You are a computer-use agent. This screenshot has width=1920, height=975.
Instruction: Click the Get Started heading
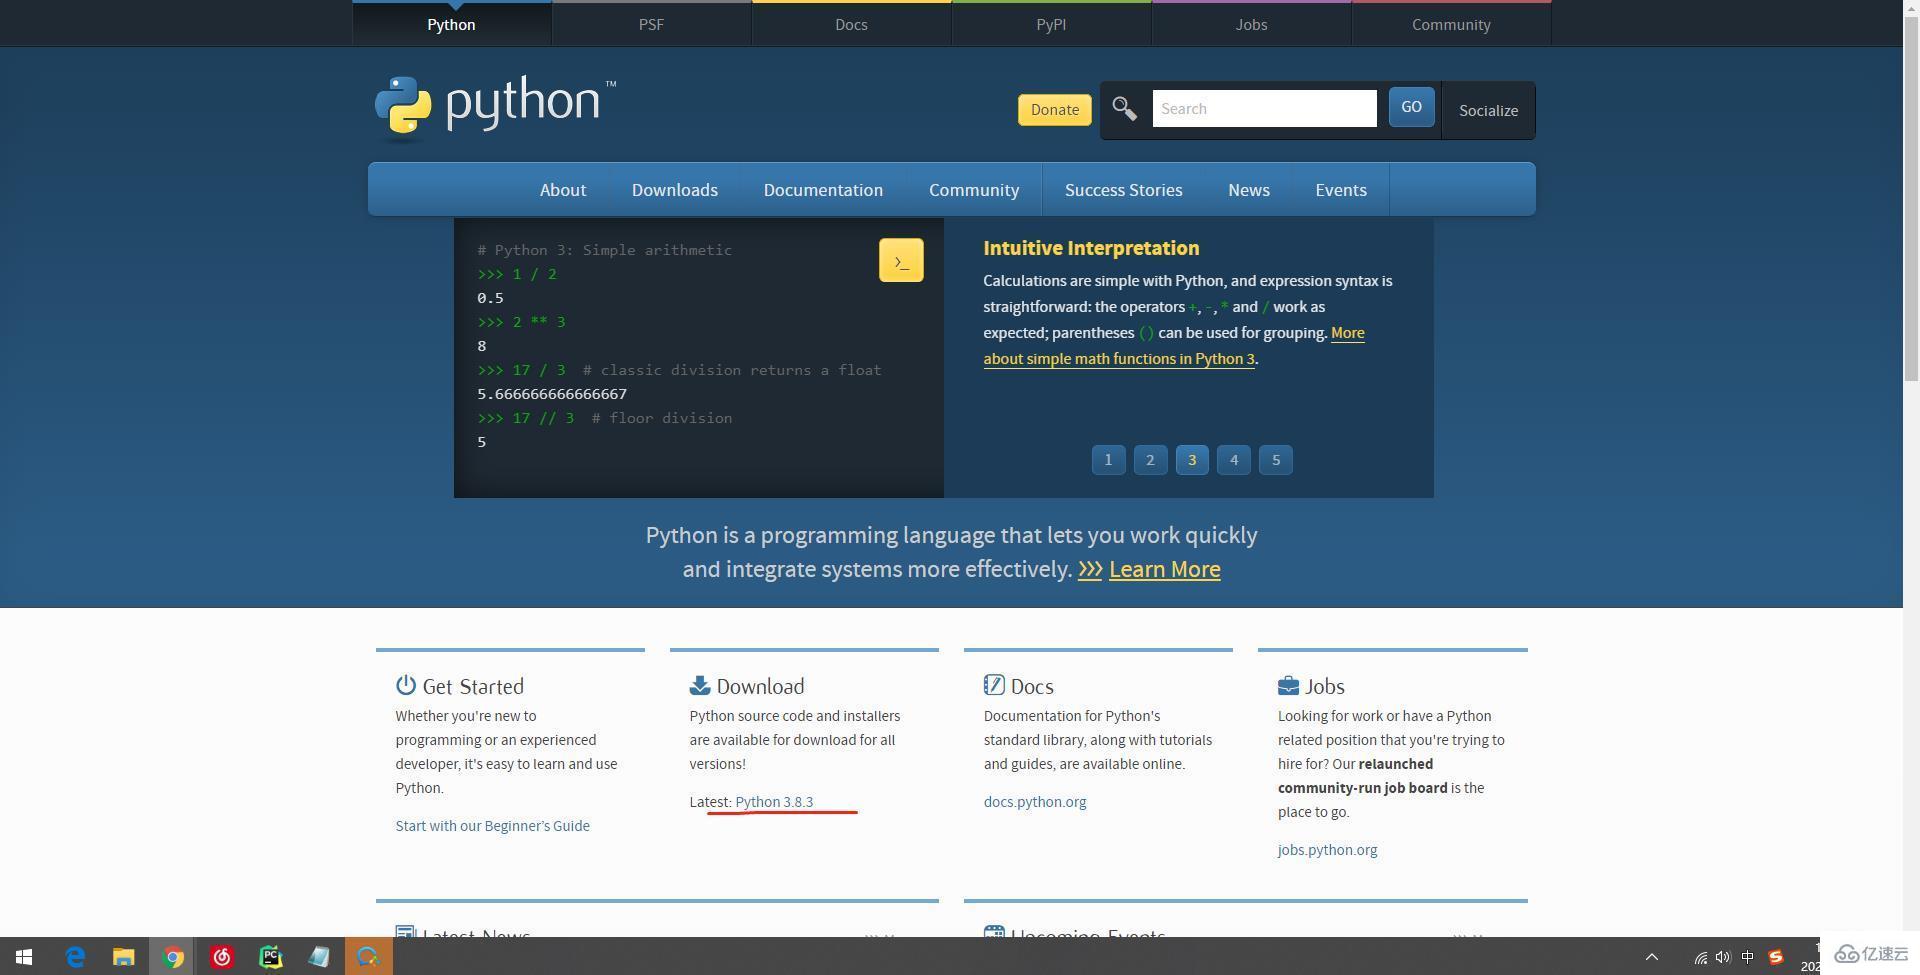(473, 686)
